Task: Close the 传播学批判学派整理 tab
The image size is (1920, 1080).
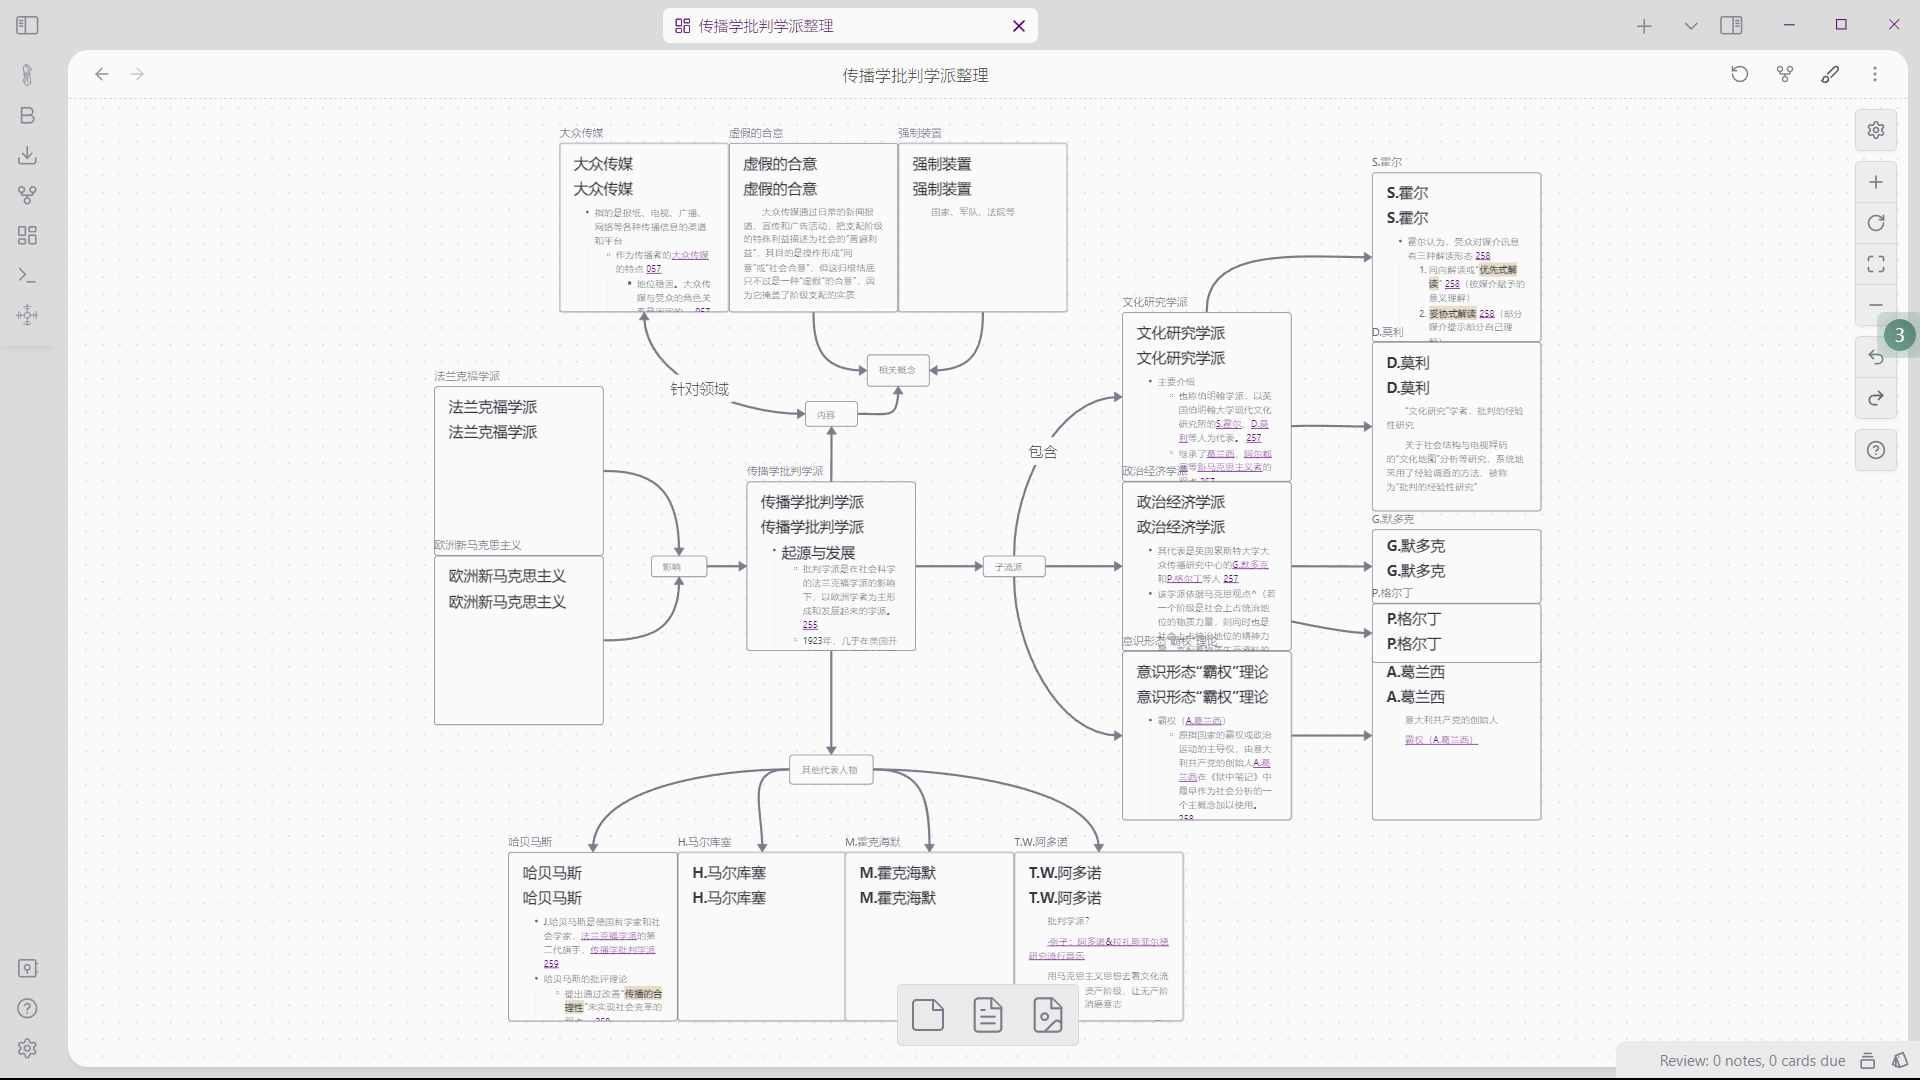Action: [1019, 26]
